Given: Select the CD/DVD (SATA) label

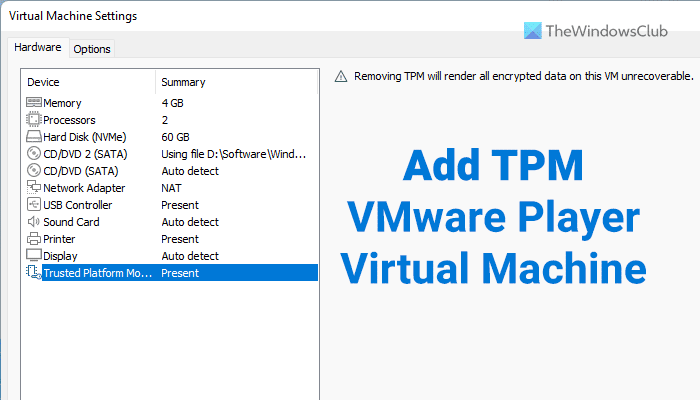Looking at the screenshot, I should coord(81,171).
